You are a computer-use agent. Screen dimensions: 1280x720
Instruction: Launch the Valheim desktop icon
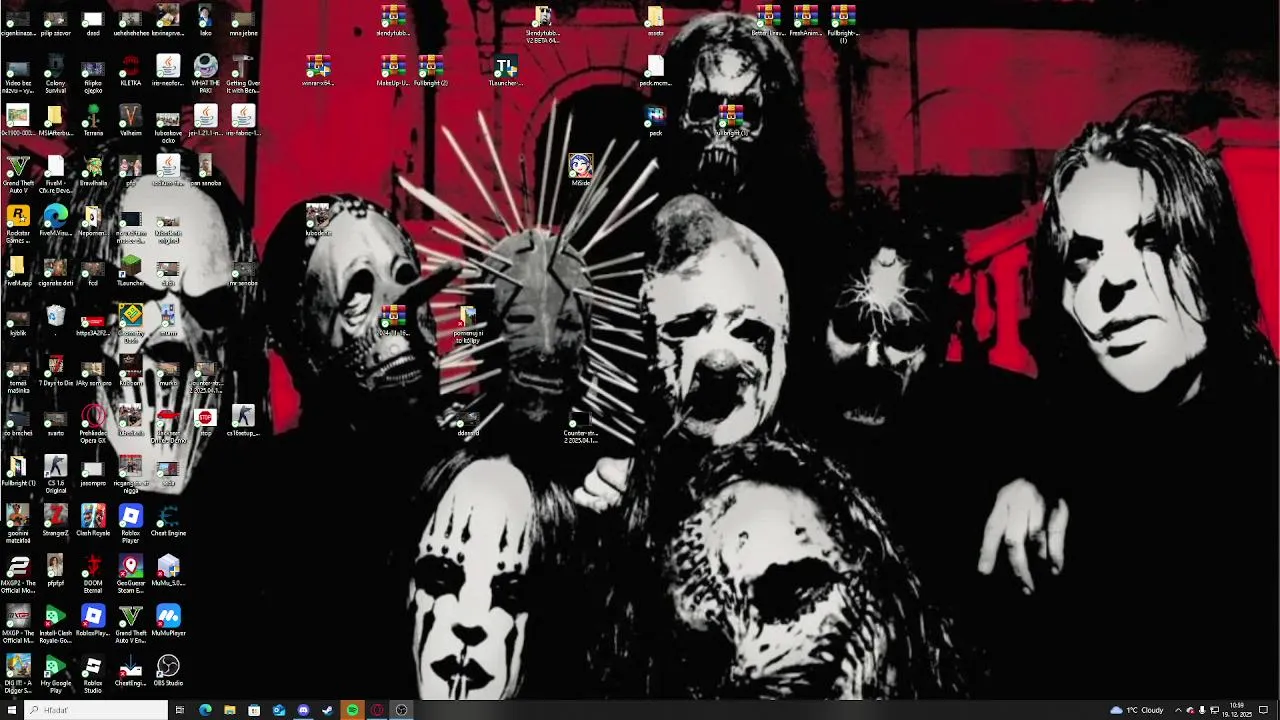tap(130, 122)
